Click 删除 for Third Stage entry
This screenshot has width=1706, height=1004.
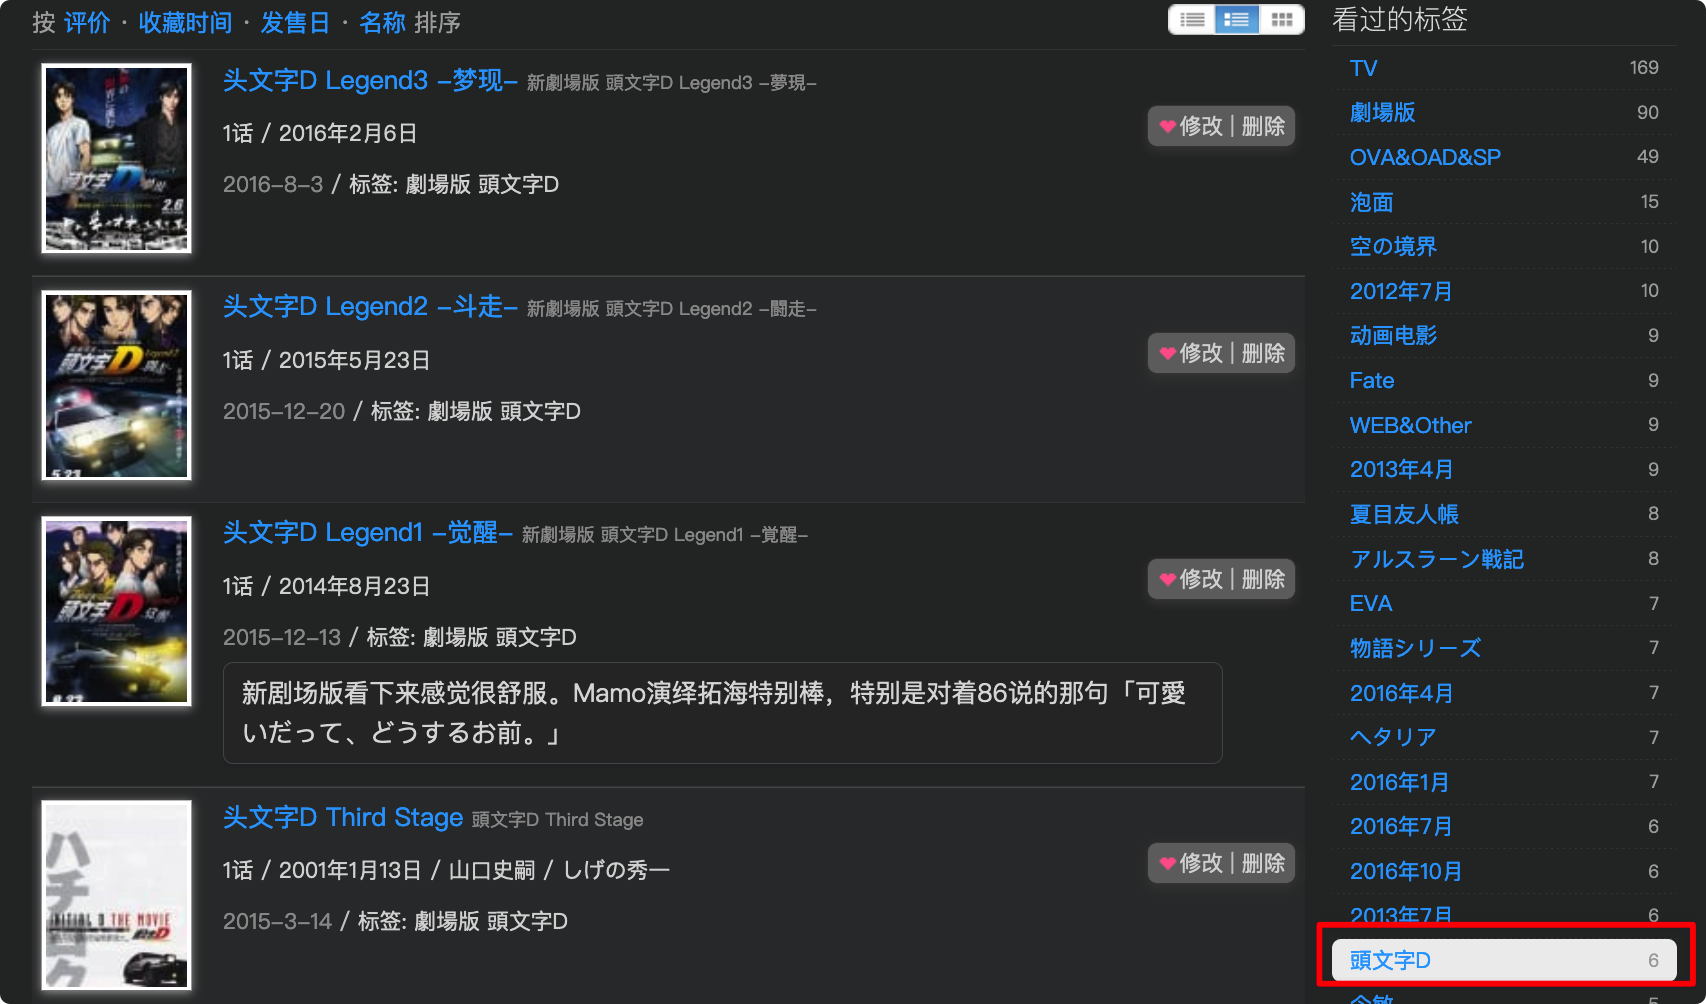pyautogui.click(x=1263, y=863)
